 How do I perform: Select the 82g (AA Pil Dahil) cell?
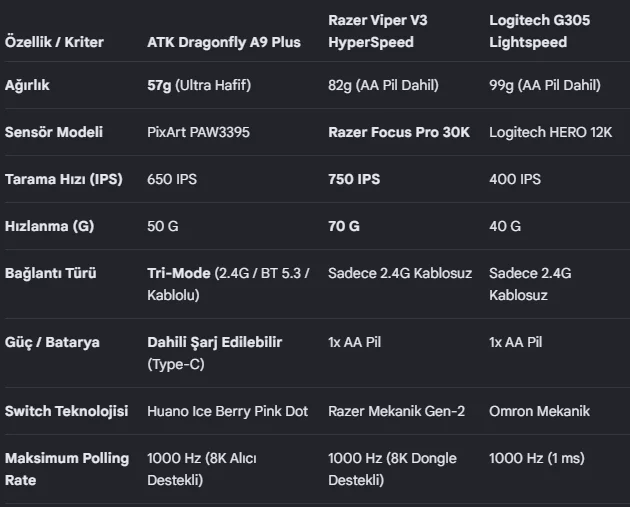[383, 85]
